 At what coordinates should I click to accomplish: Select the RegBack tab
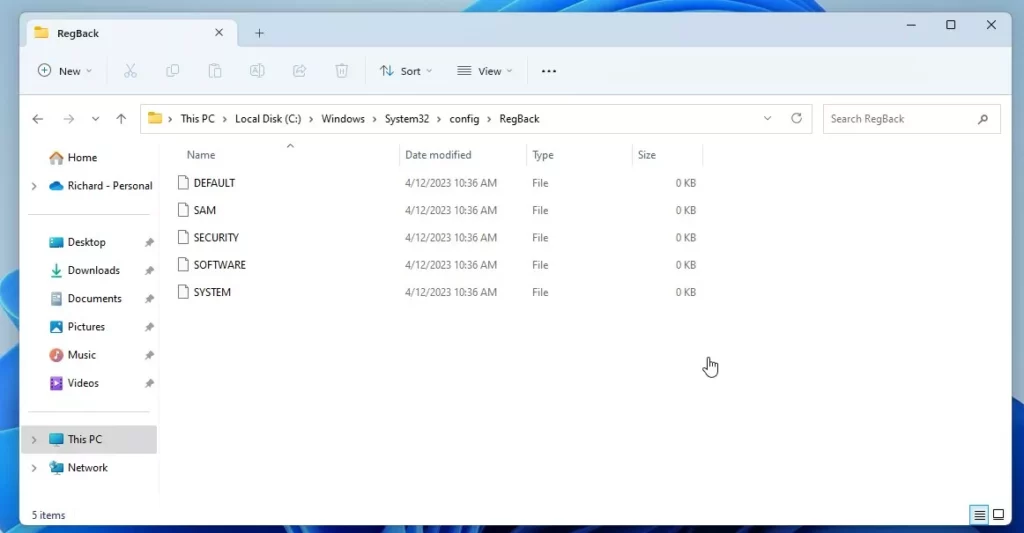point(133,33)
